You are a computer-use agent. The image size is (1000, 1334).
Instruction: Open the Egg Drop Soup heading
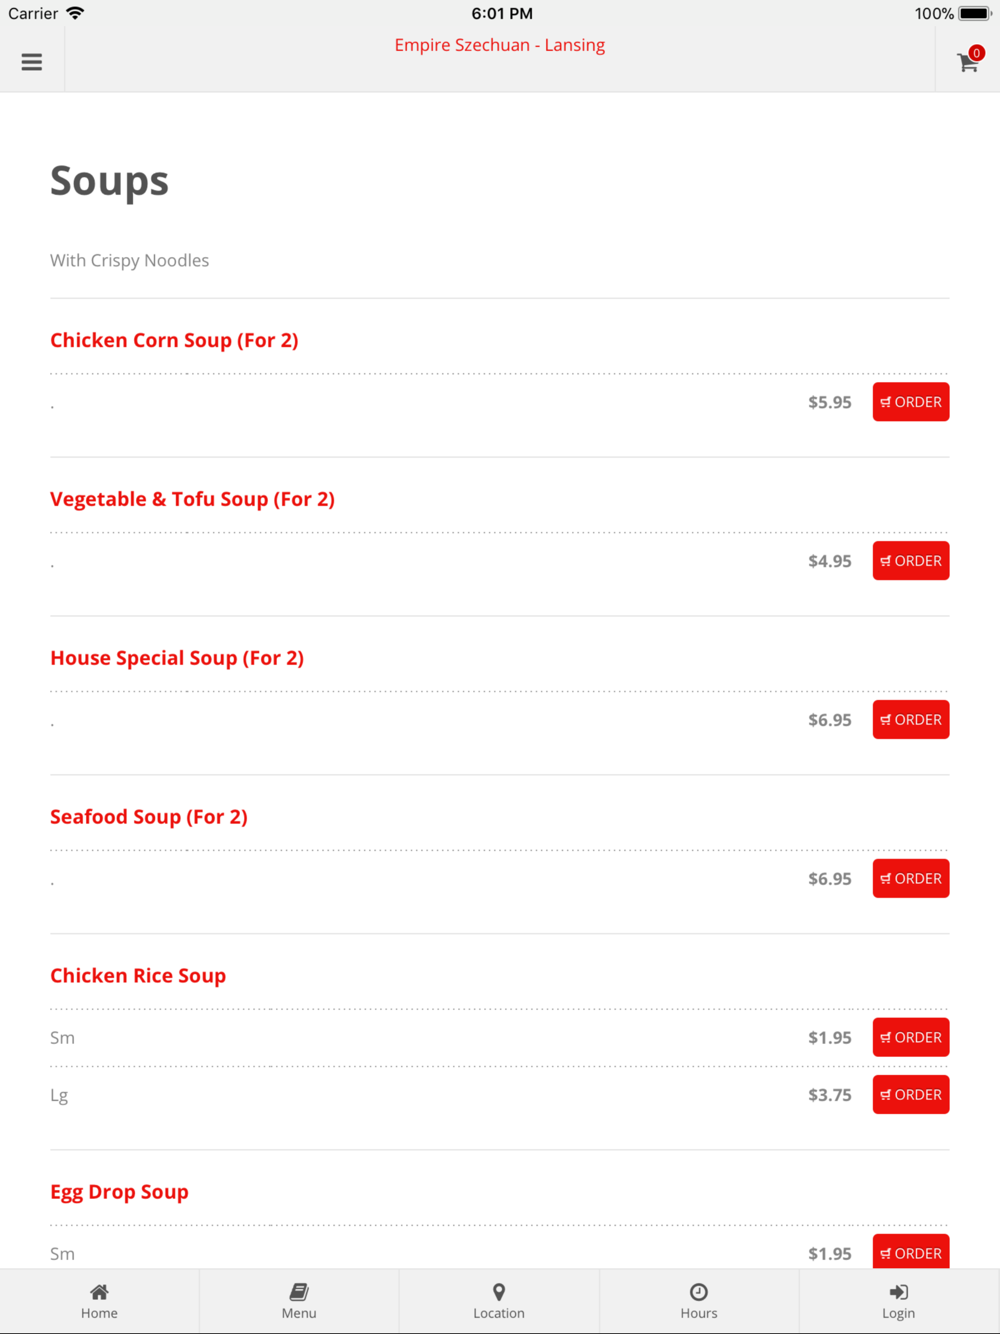119,1192
